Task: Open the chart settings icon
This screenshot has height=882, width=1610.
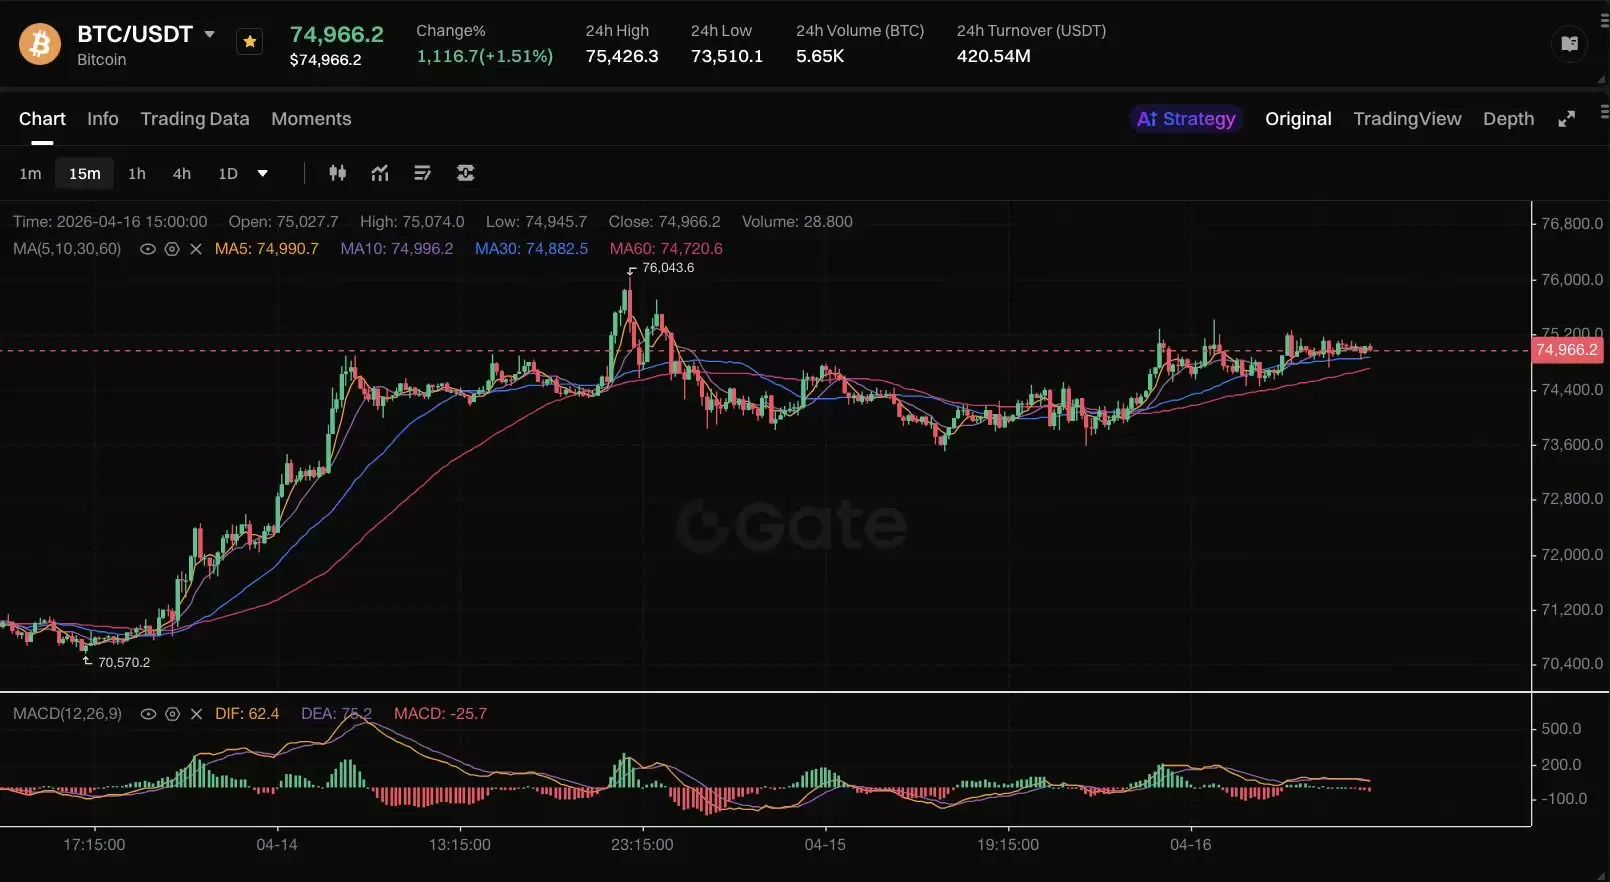Action: coord(466,173)
